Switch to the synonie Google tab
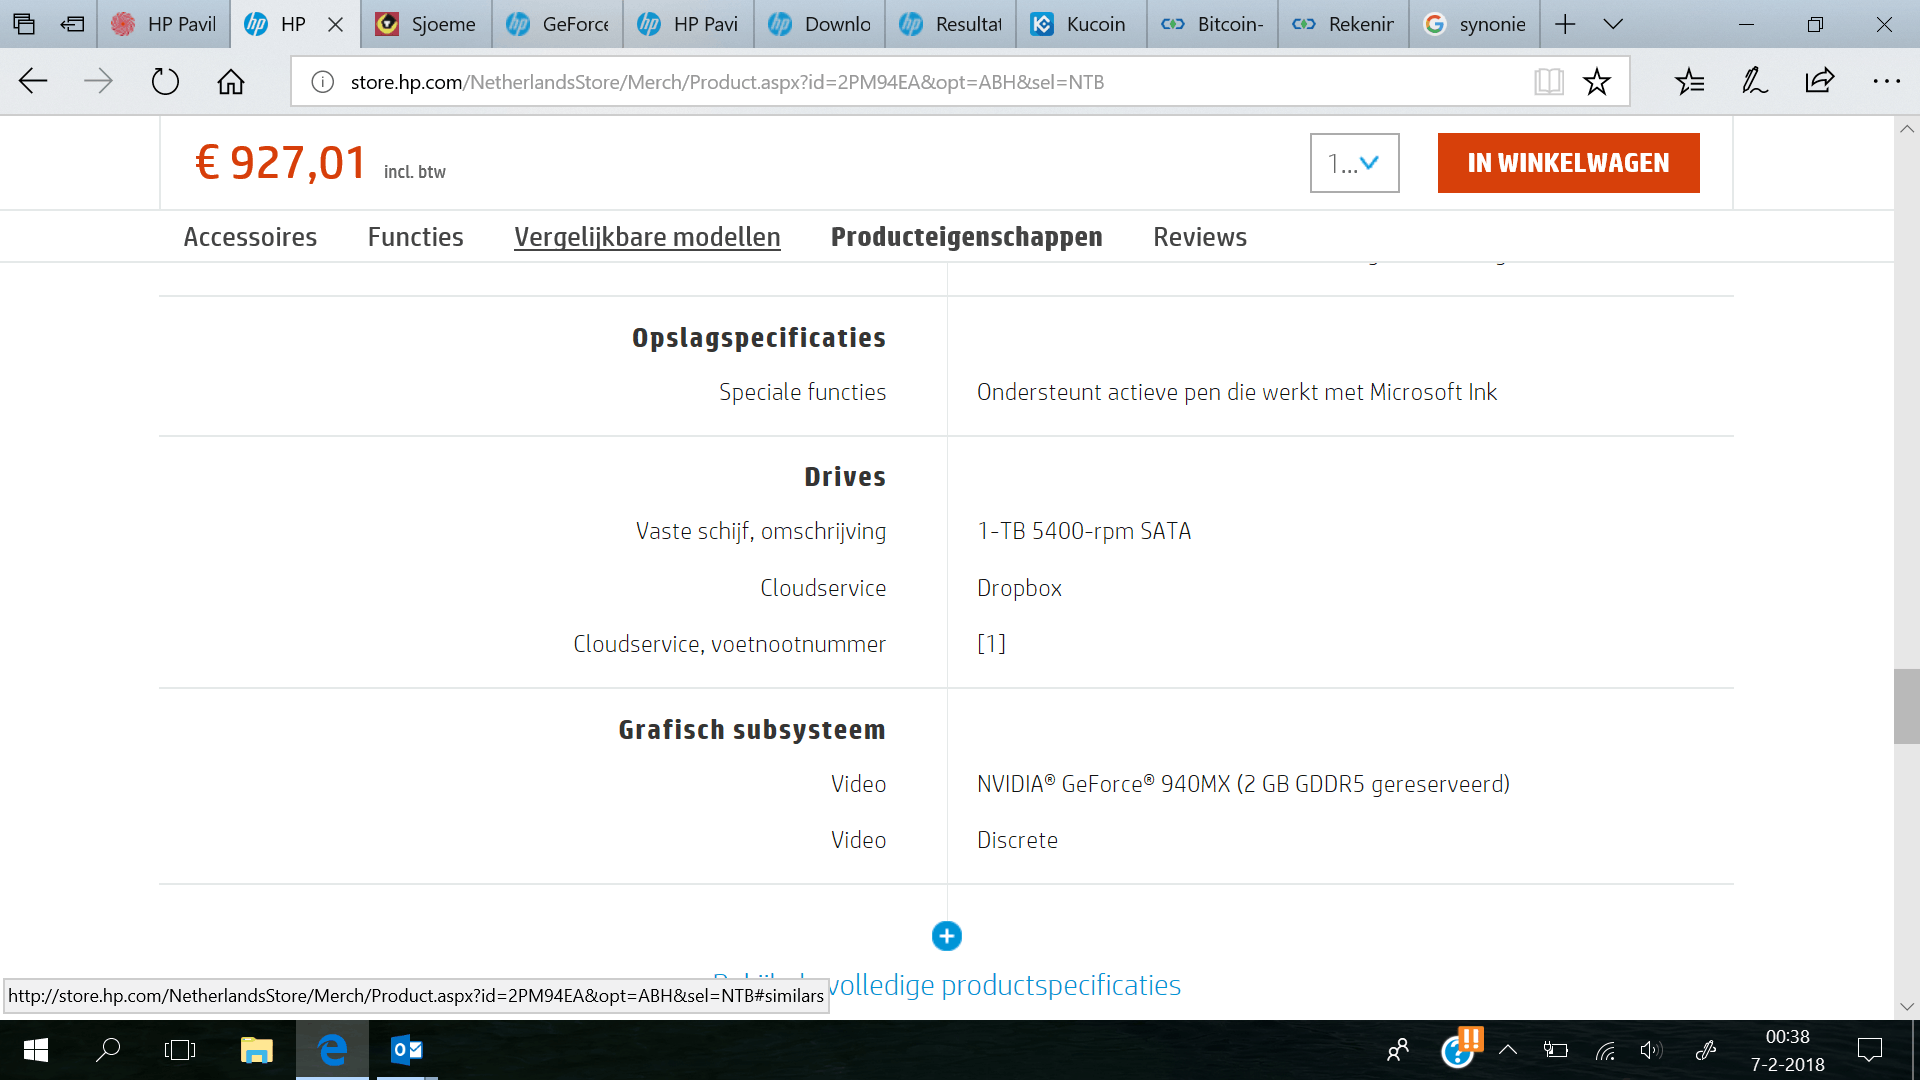The height and width of the screenshot is (1080, 1920). (x=1474, y=24)
